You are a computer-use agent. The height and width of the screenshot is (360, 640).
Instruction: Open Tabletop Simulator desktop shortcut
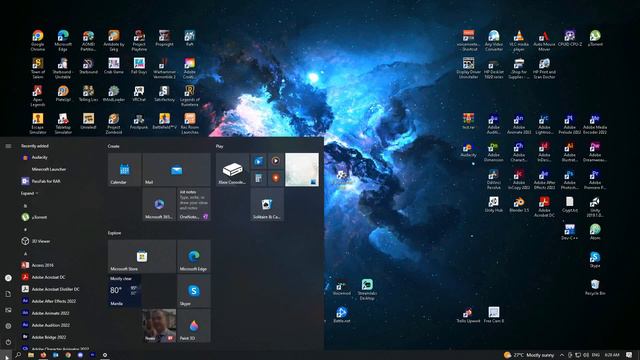point(63,124)
